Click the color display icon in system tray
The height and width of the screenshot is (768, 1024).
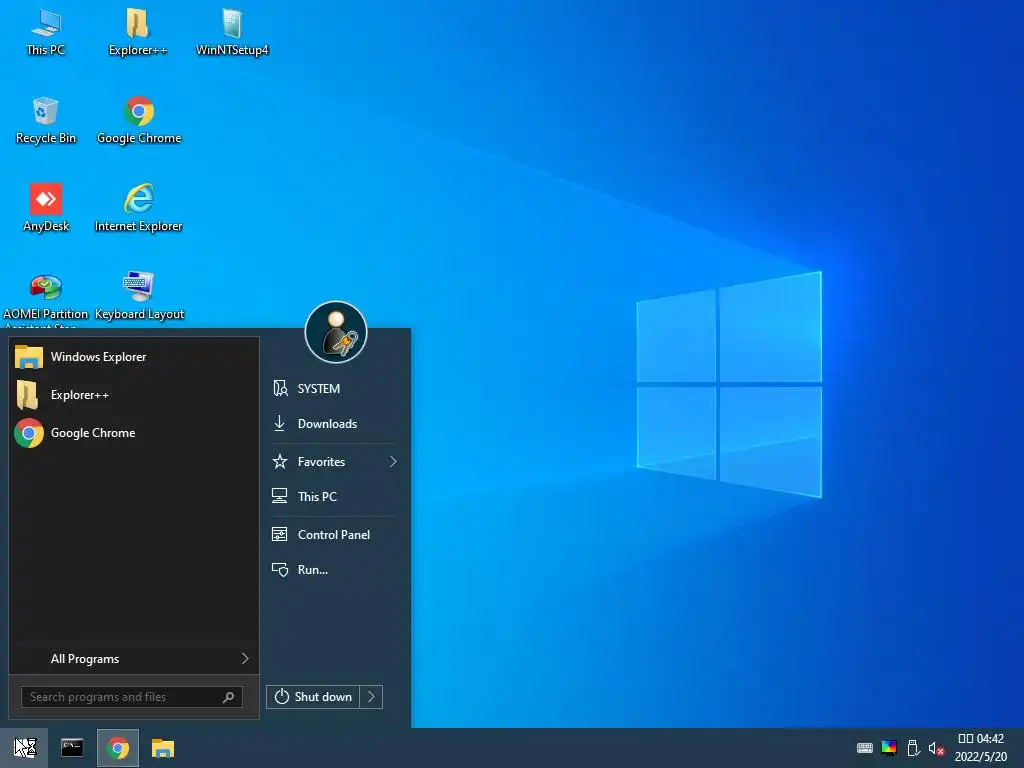[x=889, y=748]
